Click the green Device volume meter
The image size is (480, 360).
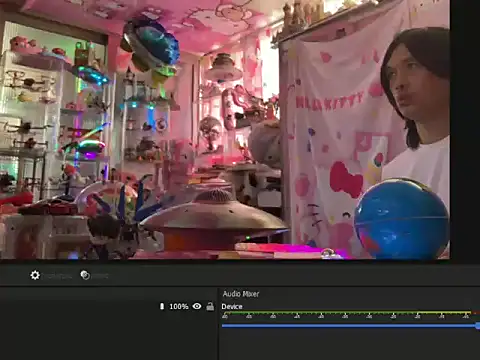[x=319, y=313]
